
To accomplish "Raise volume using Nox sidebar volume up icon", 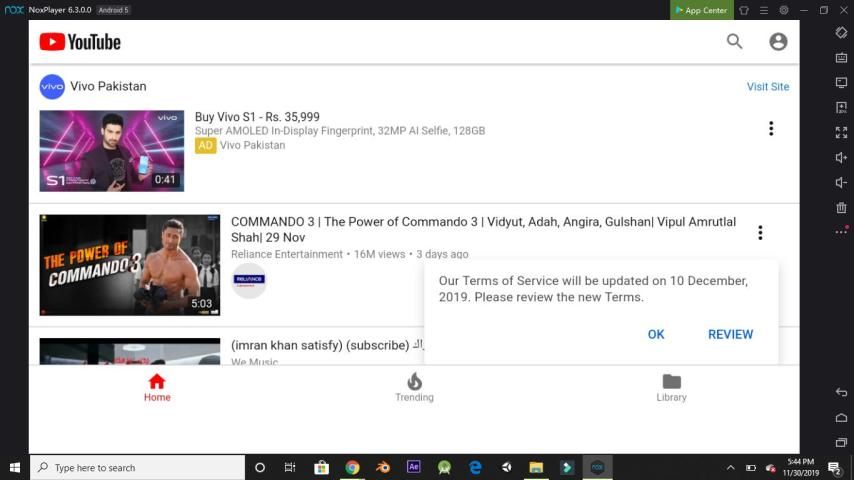I will [841, 158].
